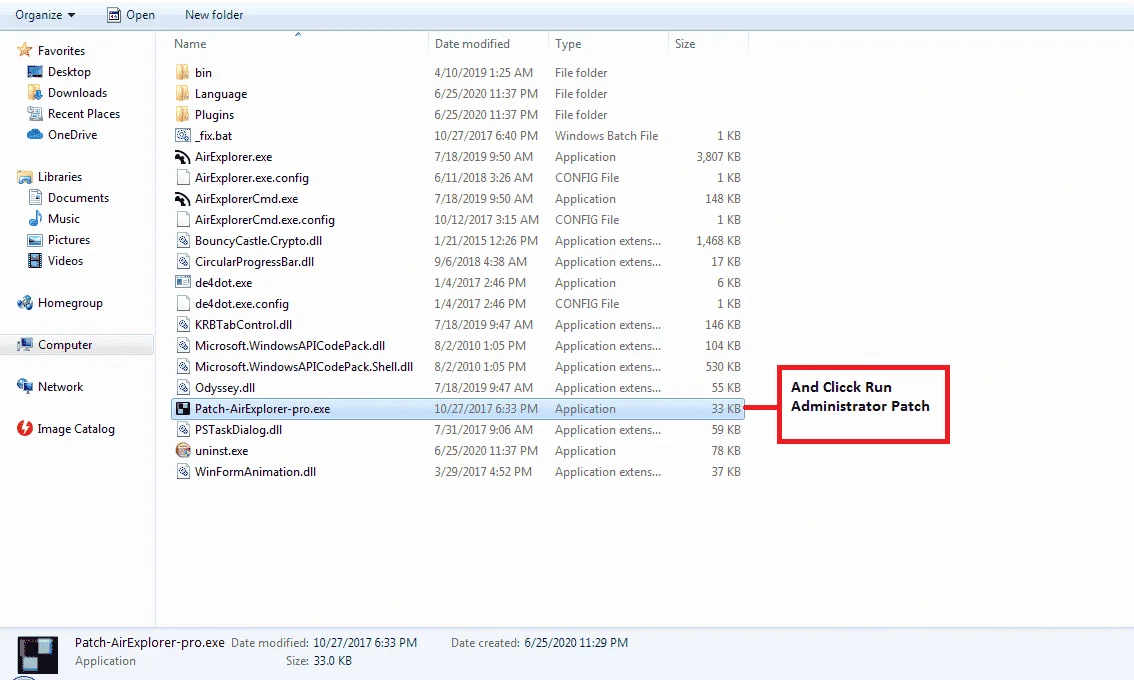Select file name AirExplorerCmd.exe.config
The width and height of the screenshot is (1134, 680).
[x=265, y=219]
